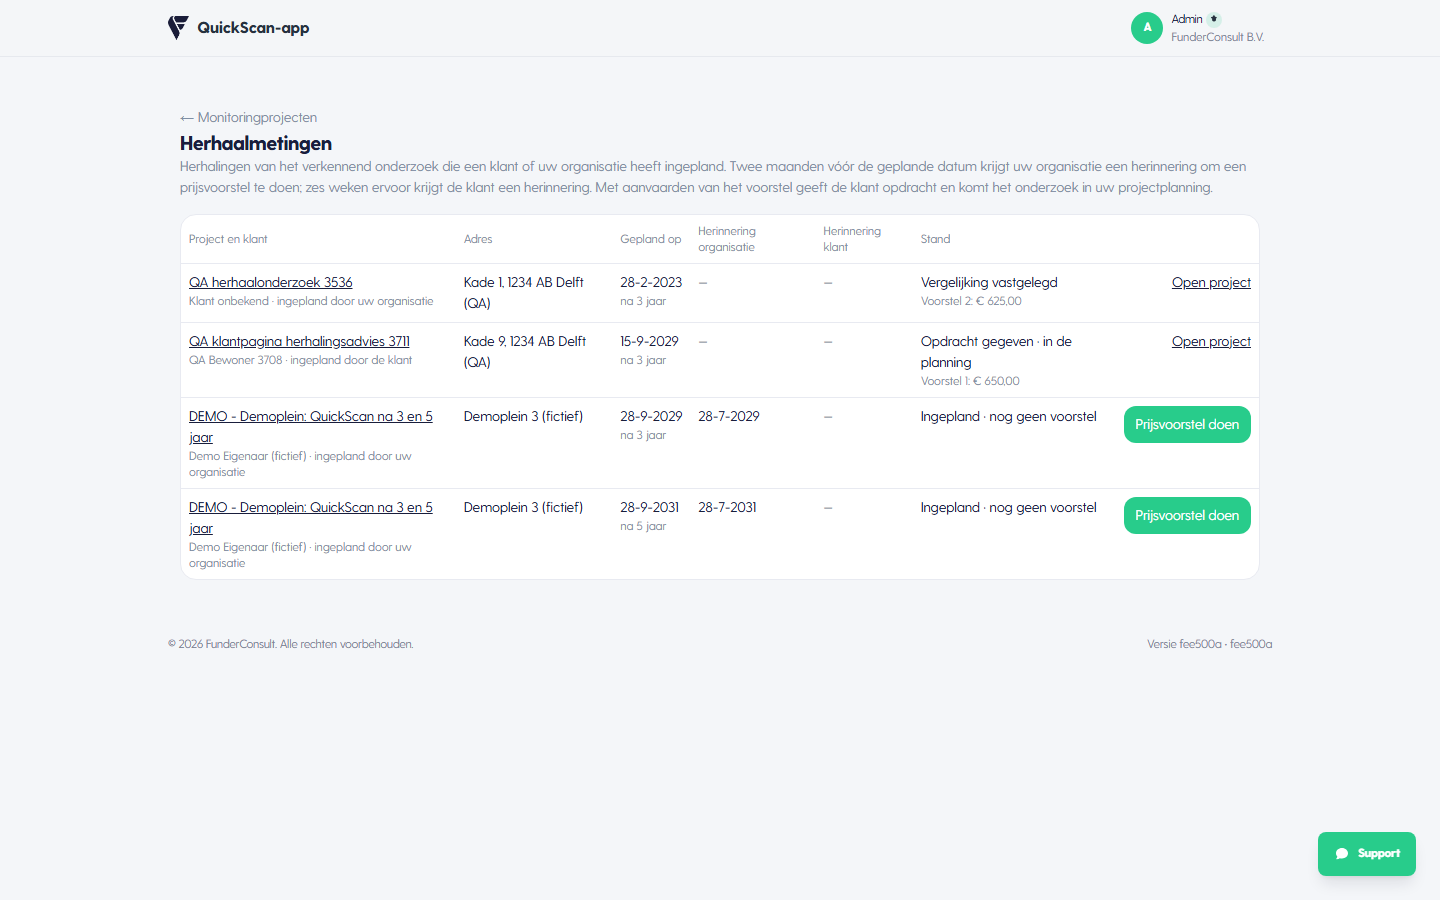Viewport: 1440px width, 900px height.
Task: Select the address Kade 1, 1234 AB Delft
Action: [524, 292]
